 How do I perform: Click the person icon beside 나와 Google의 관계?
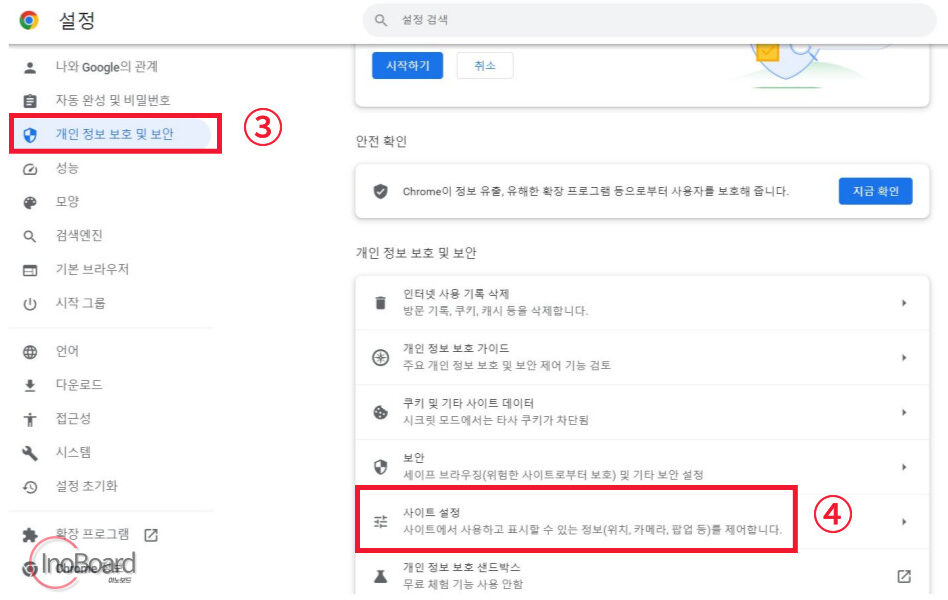30,67
